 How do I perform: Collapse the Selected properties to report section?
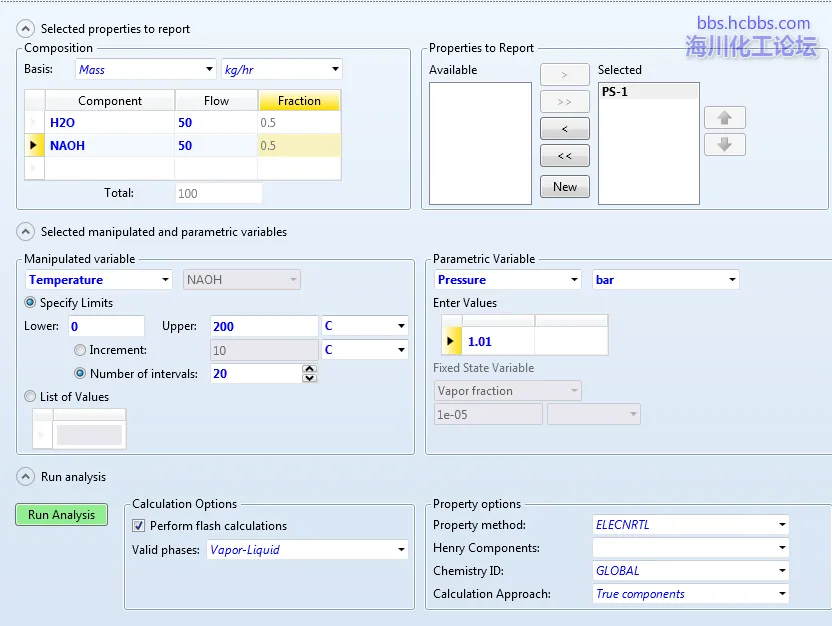[24, 29]
